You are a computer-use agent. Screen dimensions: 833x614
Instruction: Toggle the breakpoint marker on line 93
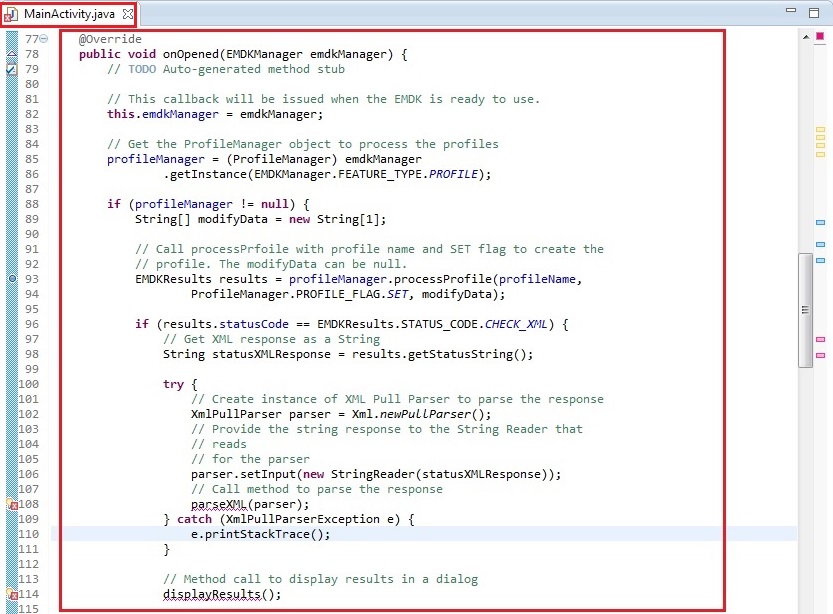pos(11,279)
